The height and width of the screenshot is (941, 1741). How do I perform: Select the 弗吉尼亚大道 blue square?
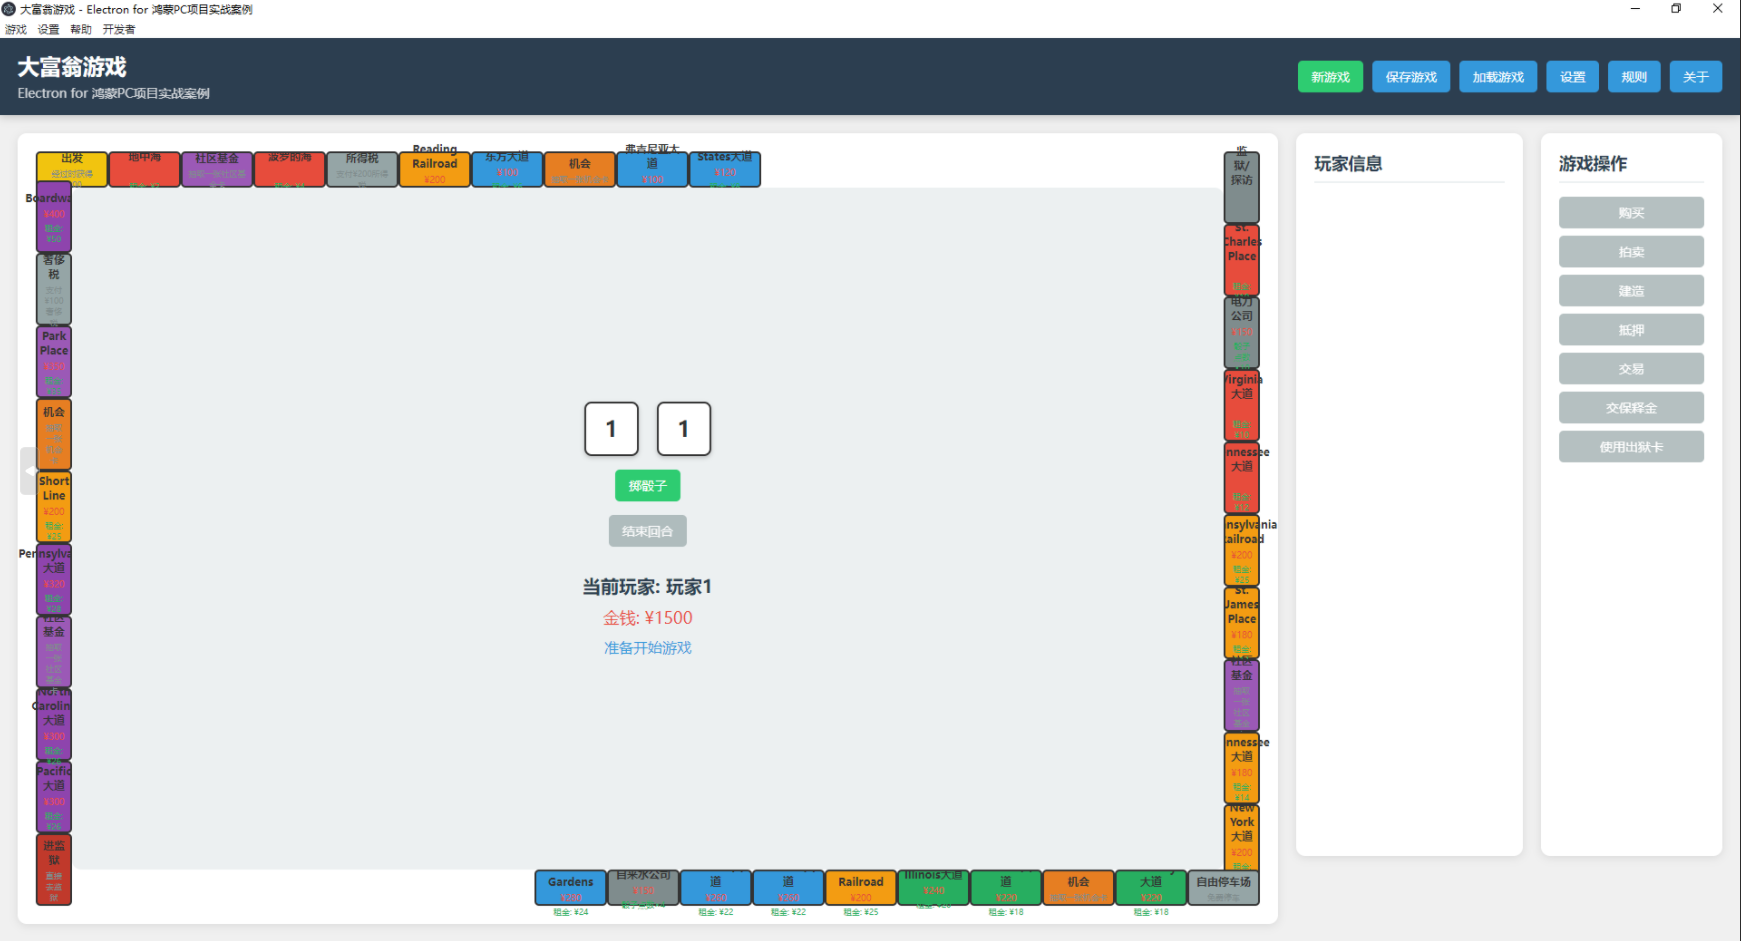coord(652,169)
